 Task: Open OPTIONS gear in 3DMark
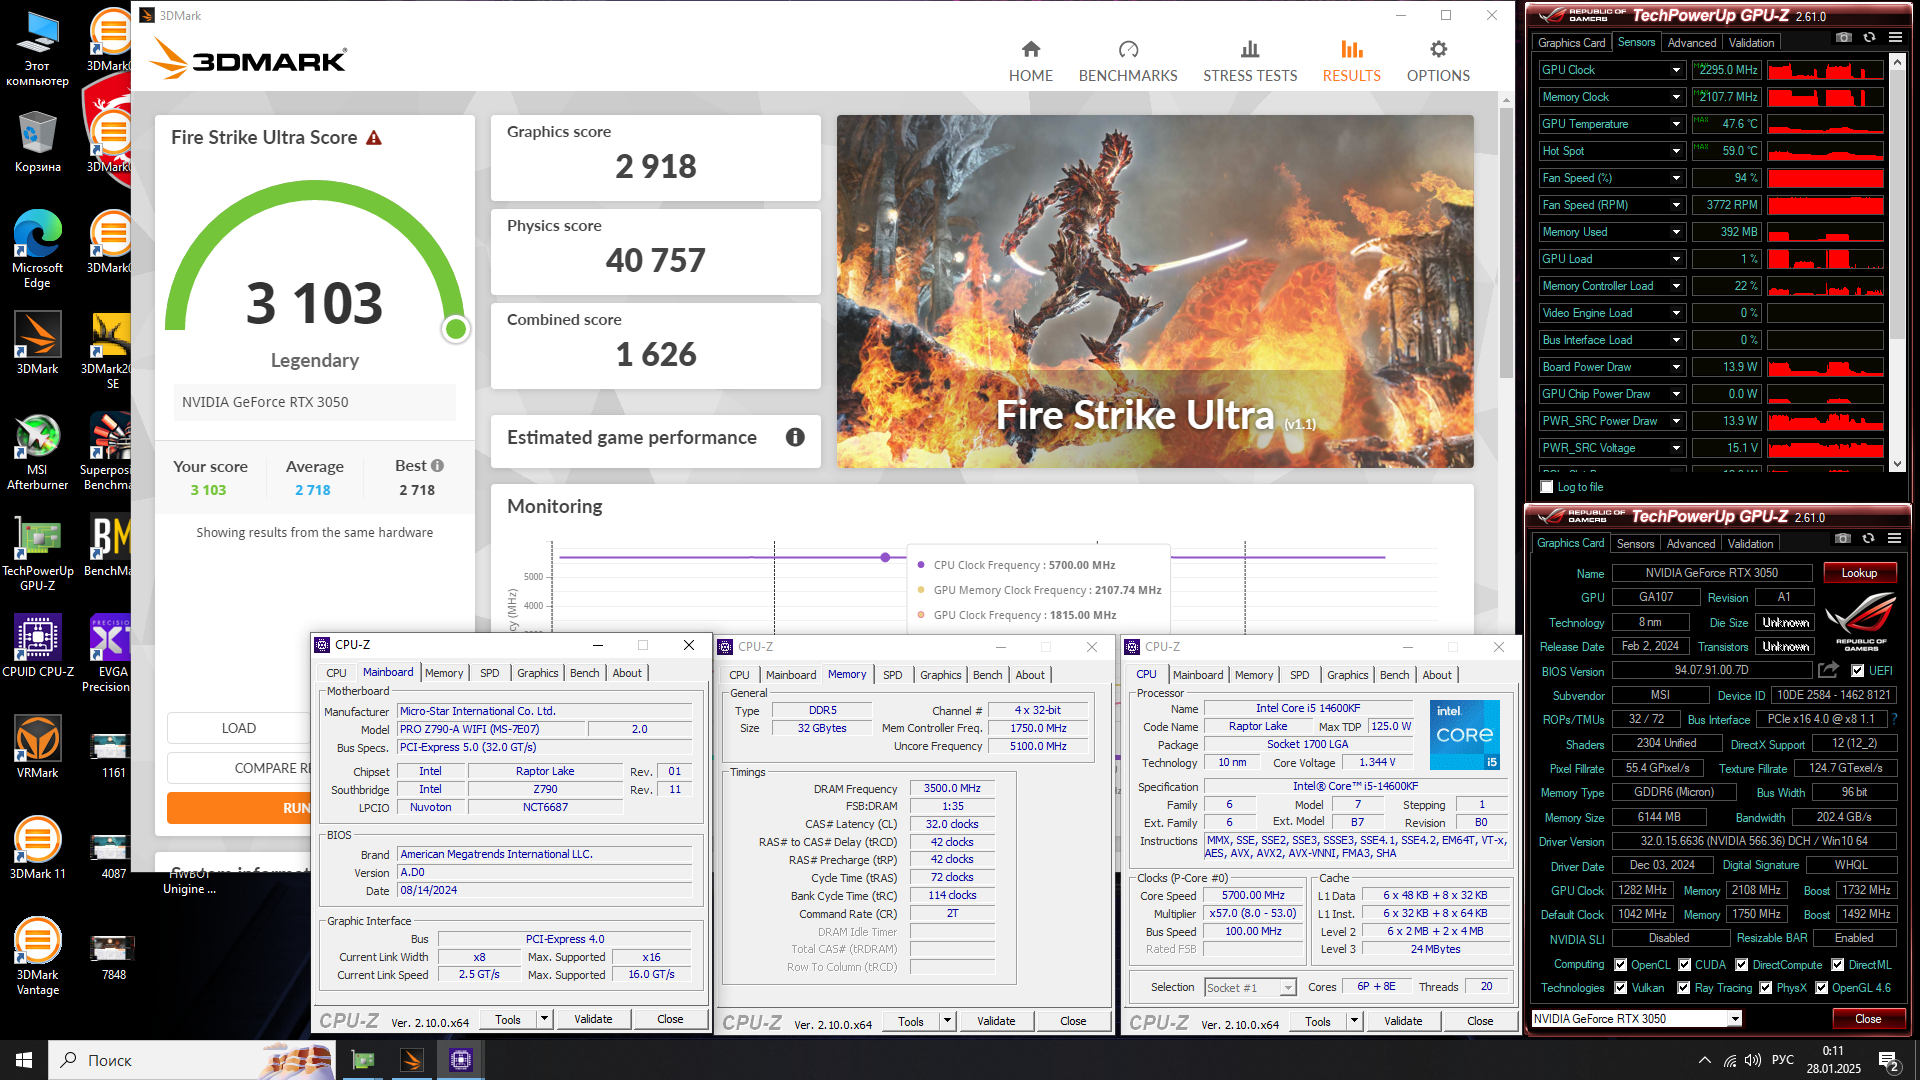pos(1438,50)
